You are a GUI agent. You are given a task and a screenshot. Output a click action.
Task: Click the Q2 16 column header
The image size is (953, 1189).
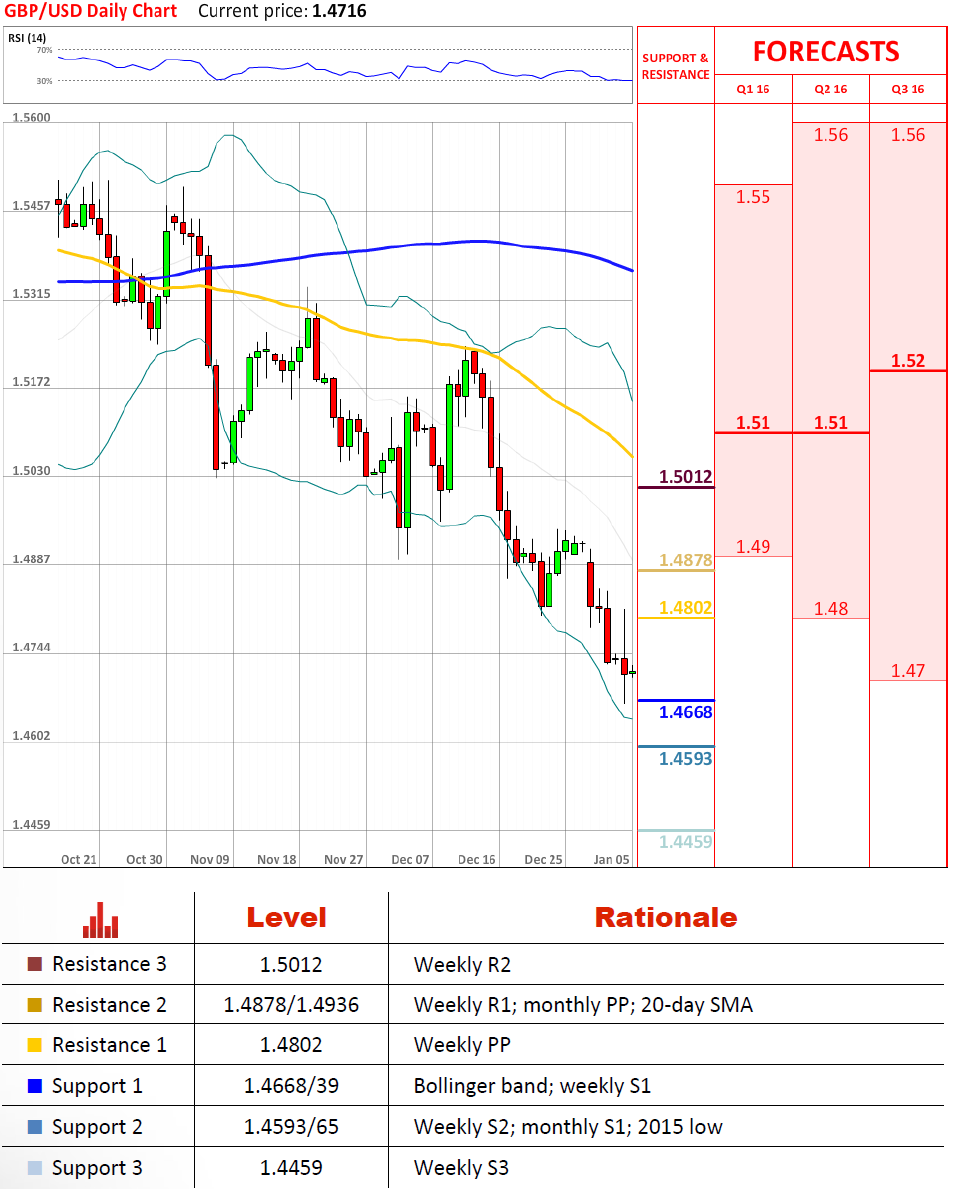click(831, 89)
